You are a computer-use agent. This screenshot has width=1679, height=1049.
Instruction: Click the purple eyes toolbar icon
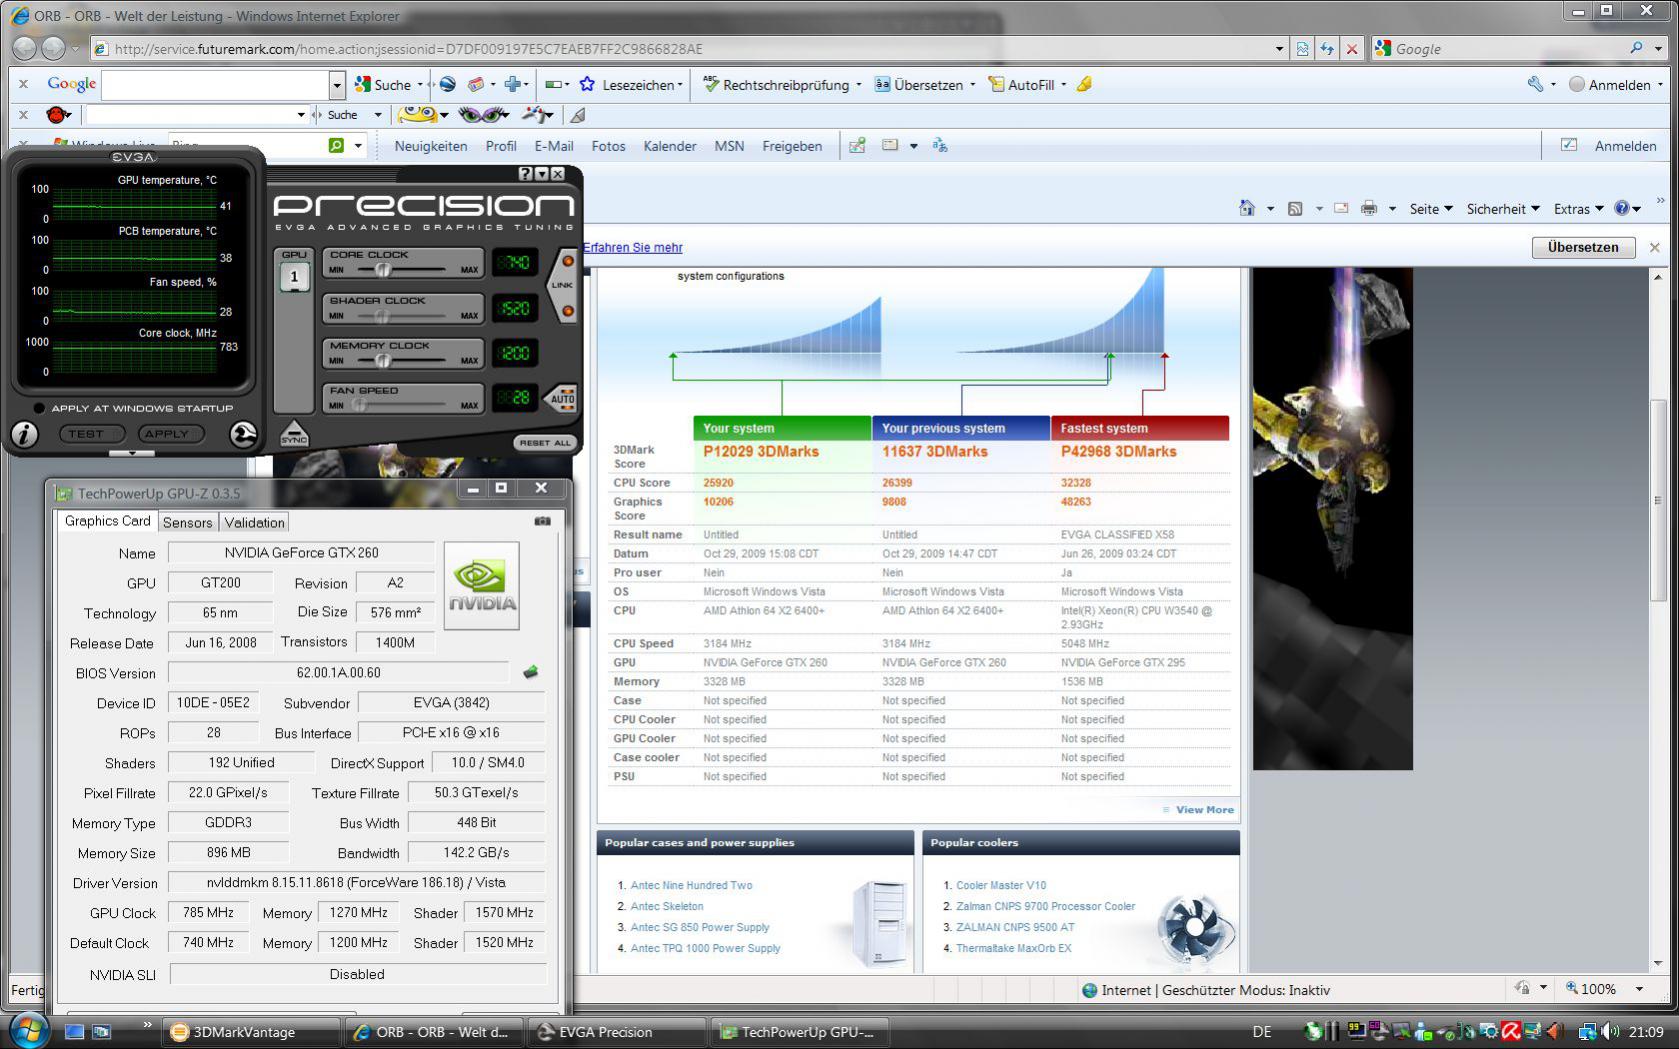coord(483,115)
